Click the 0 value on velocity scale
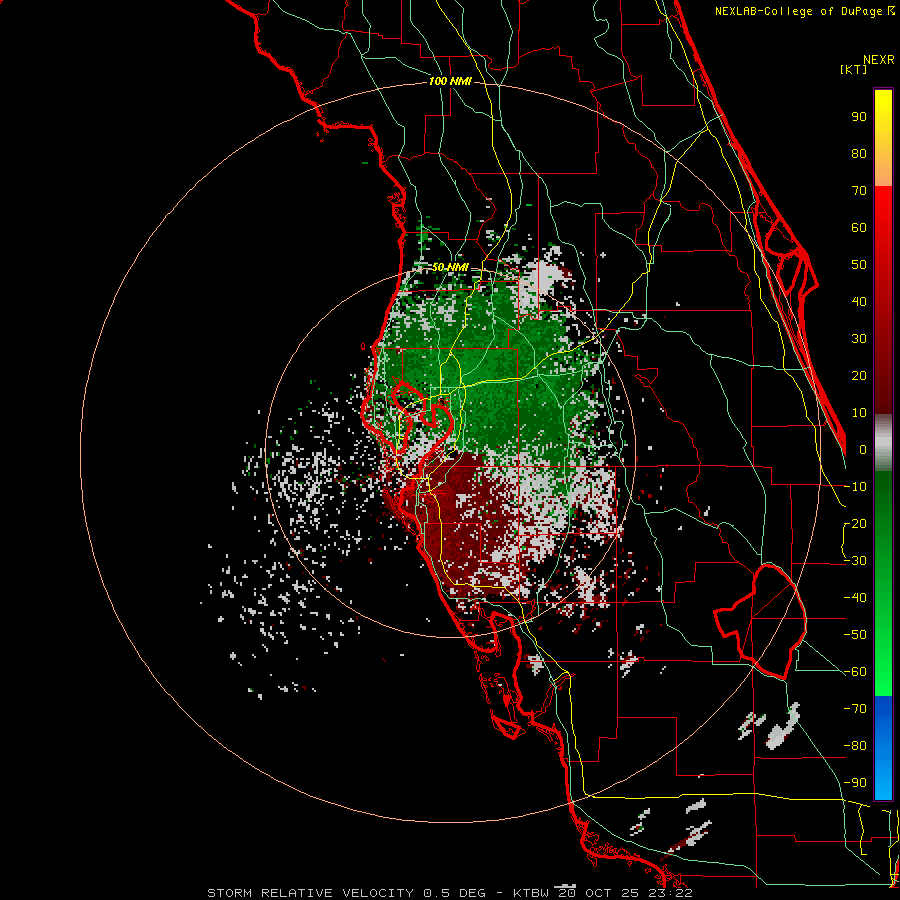This screenshot has height=900, width=900. 863,449
